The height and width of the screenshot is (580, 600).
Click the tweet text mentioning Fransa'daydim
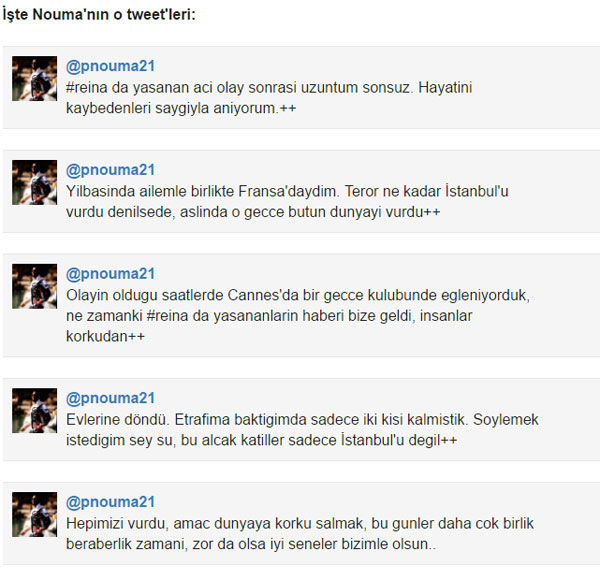(x=287, y=202)
